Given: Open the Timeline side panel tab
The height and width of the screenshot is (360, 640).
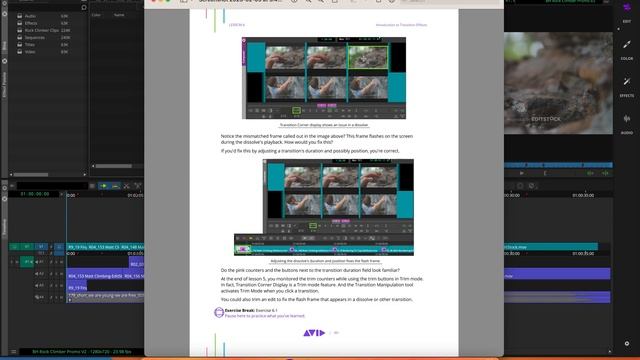Looking at the screenshot, I should pyautogui.click(x=4, y=227).
